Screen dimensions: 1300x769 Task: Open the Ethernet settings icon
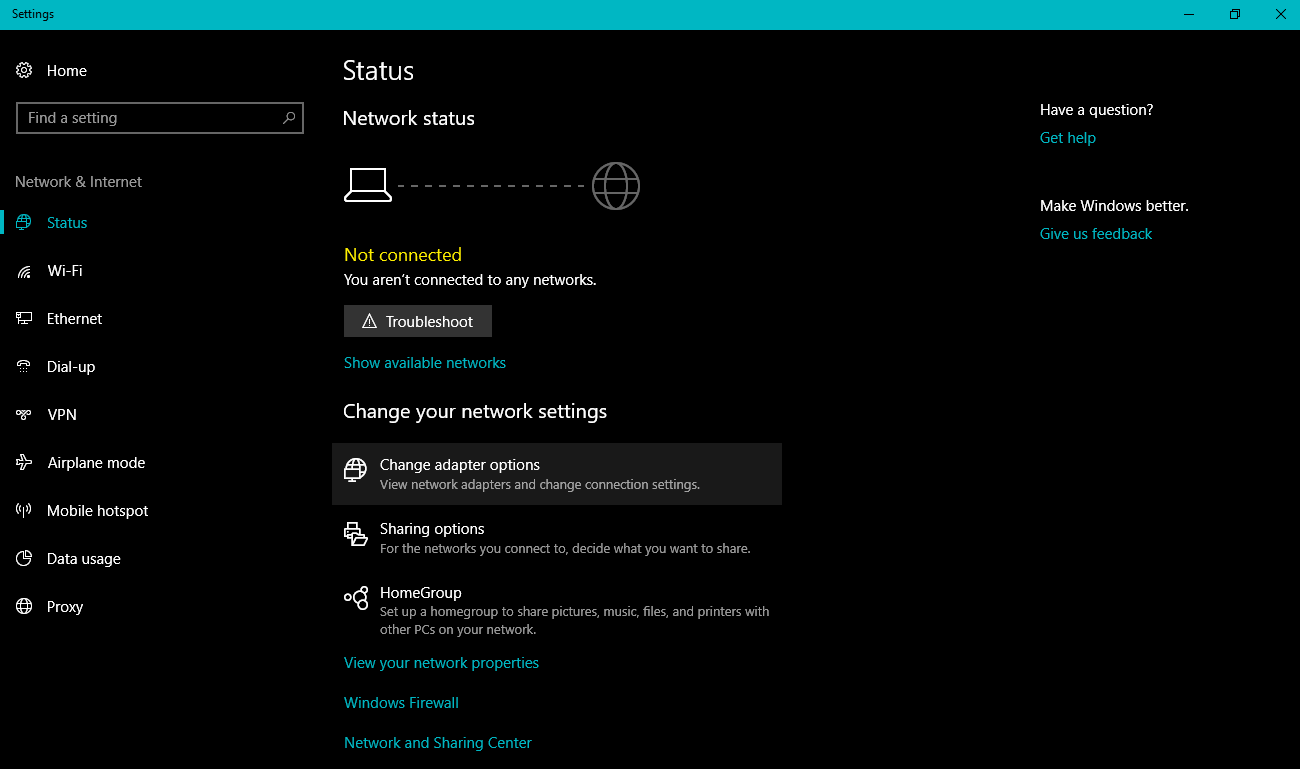pos(23,318)
